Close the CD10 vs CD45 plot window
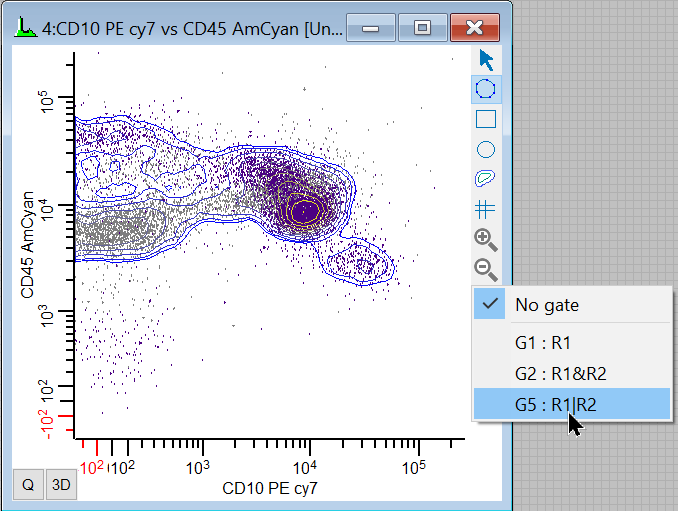 (474, 27)
